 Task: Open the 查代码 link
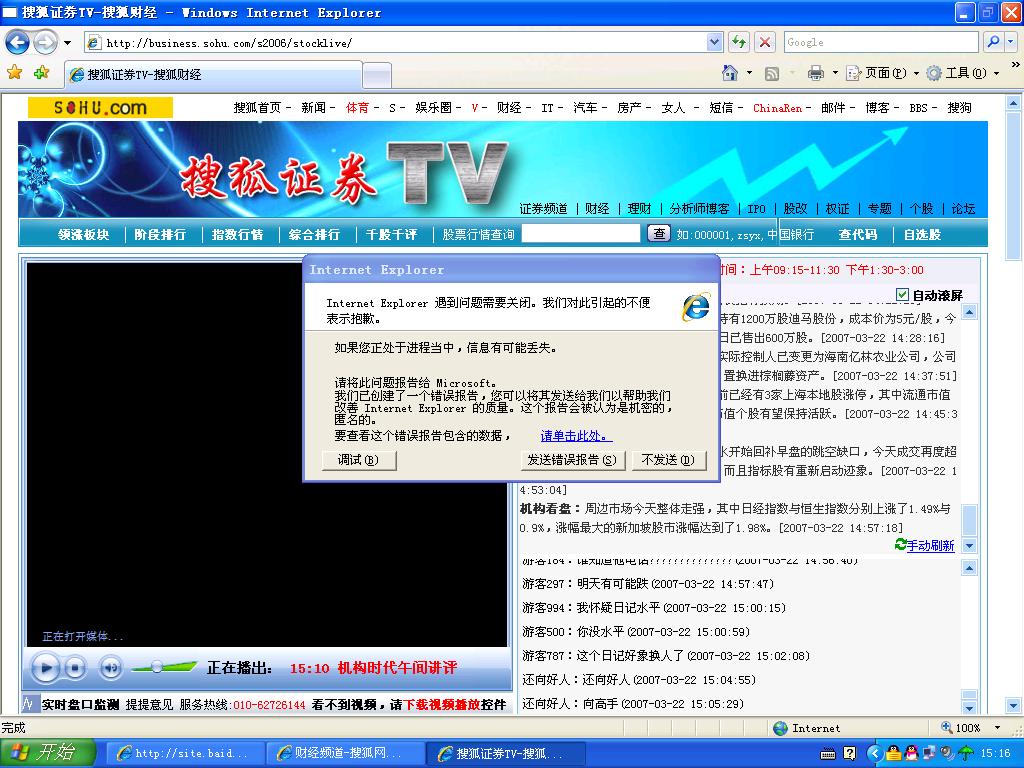858,234
